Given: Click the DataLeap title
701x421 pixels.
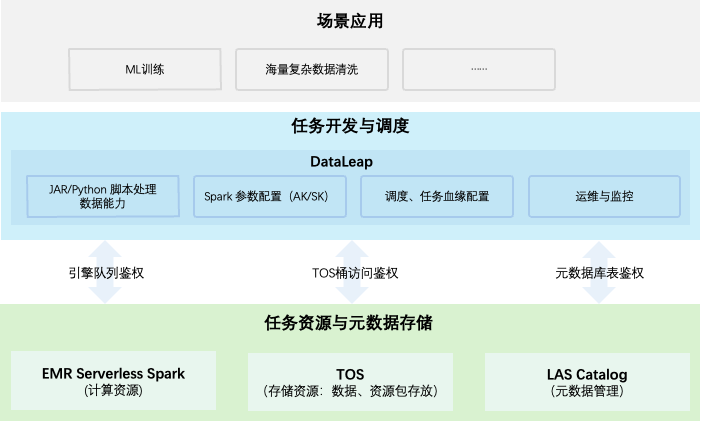Looking at the screenshot, I should (x=342, y=162).
